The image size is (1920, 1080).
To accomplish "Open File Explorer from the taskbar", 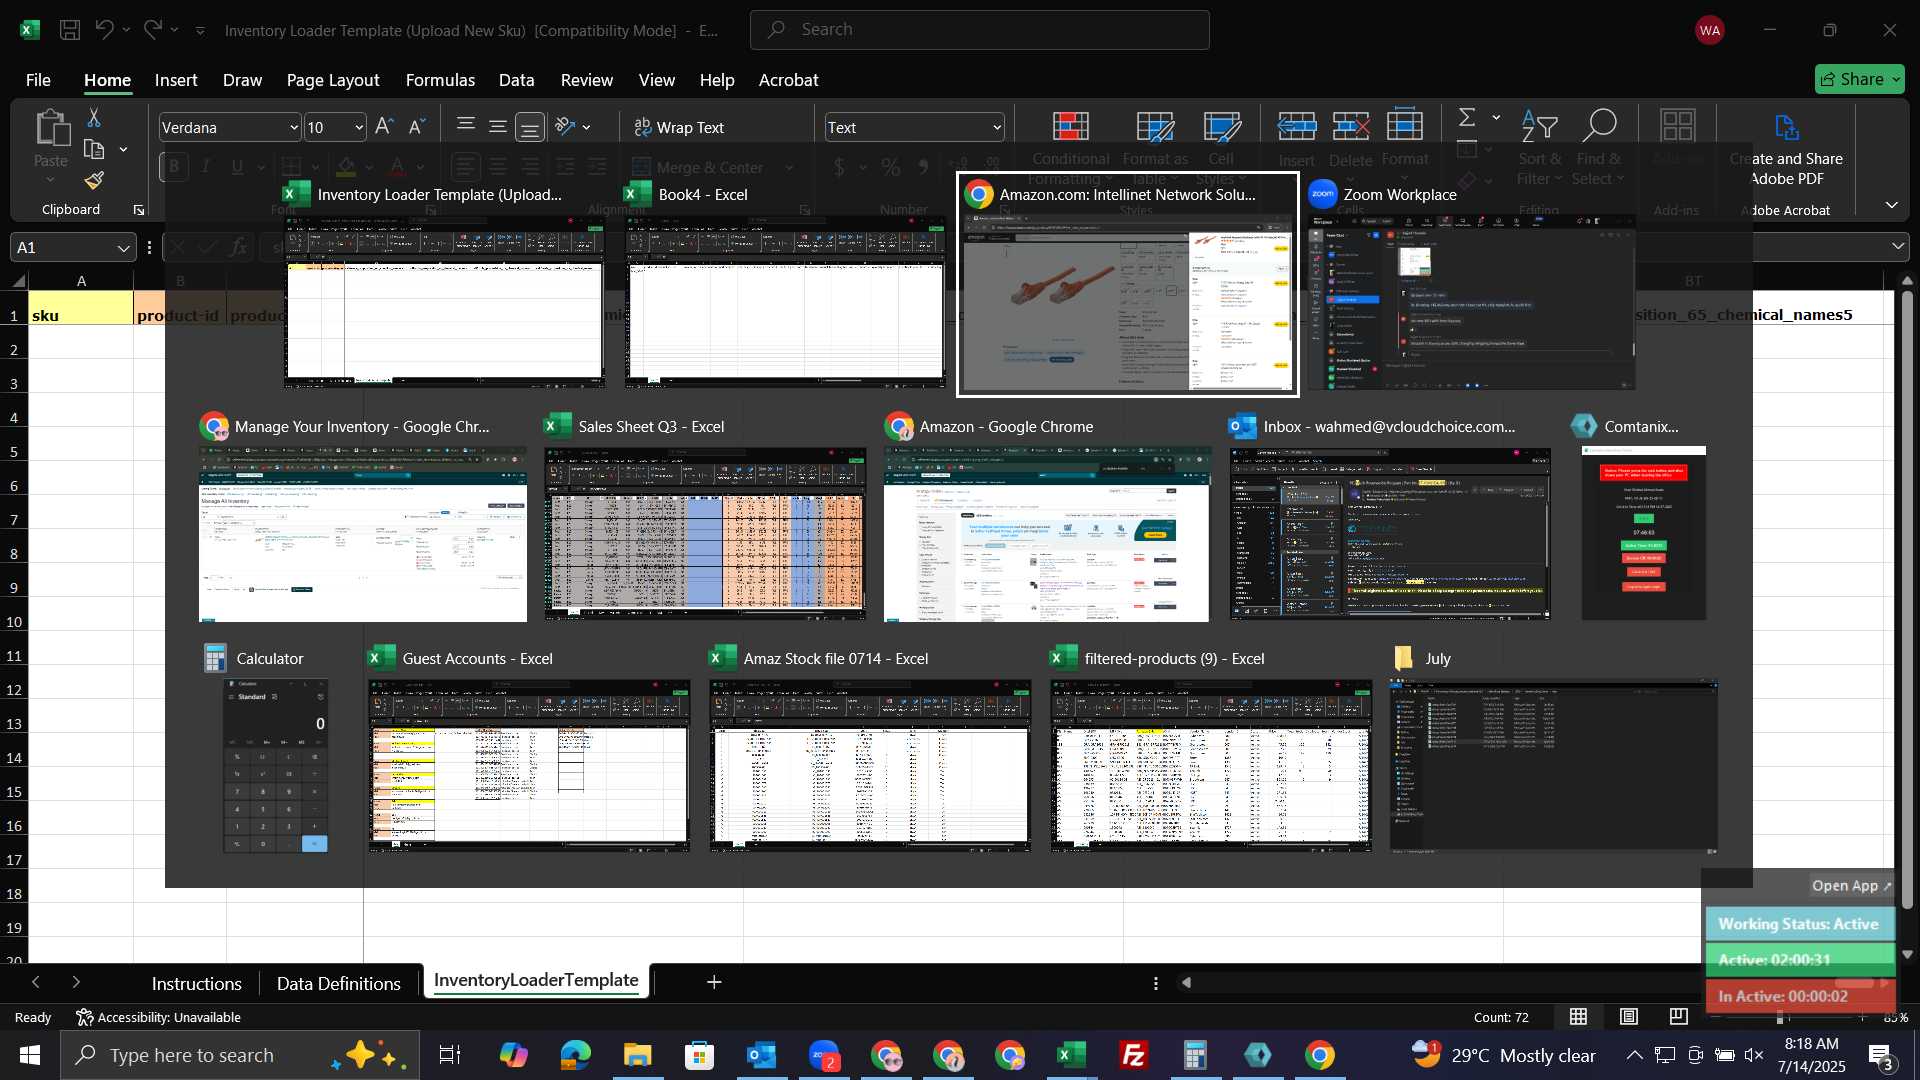I will [x=637, y=1055].
